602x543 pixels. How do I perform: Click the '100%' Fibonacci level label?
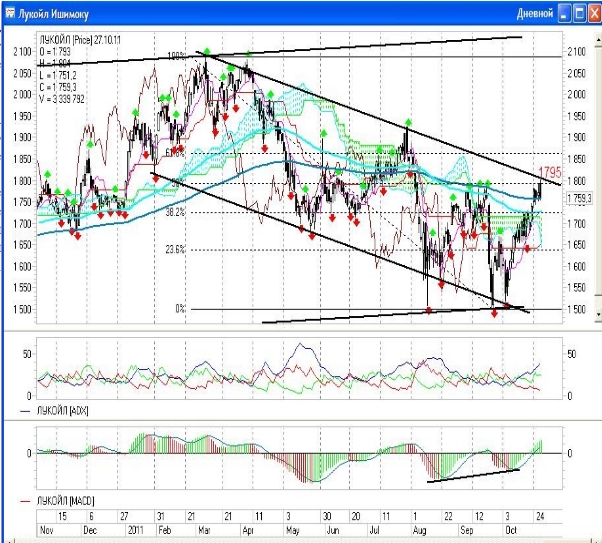click(x=177, y=56)
